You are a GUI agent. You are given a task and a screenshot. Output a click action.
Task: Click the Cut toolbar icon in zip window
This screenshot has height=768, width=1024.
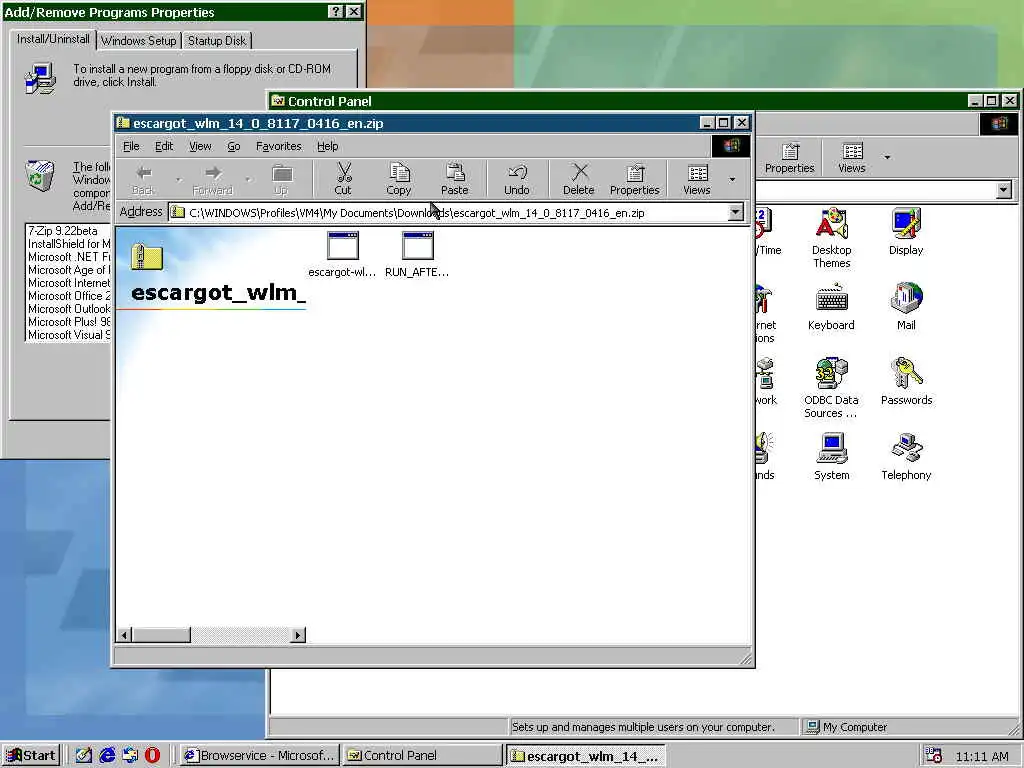[x=343, y=179]
